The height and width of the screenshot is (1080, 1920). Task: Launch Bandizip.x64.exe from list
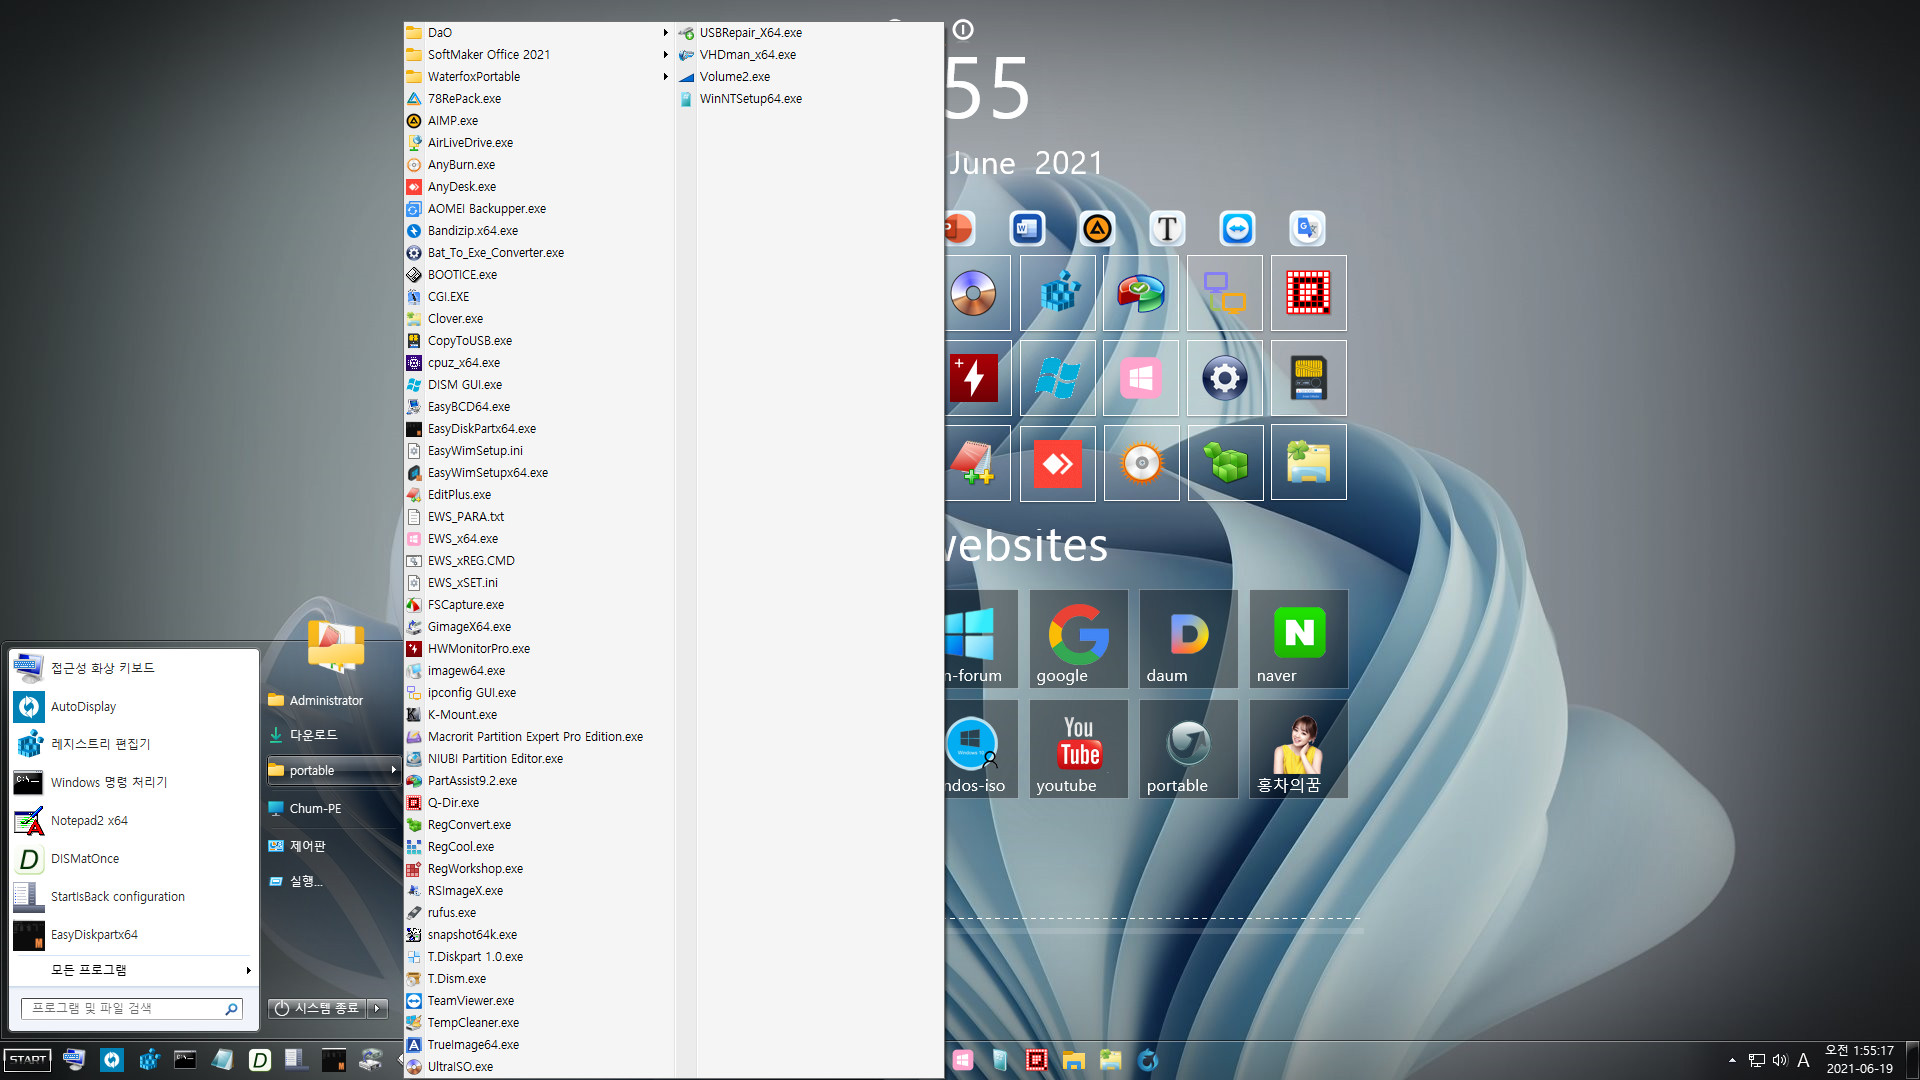(537, 231)
